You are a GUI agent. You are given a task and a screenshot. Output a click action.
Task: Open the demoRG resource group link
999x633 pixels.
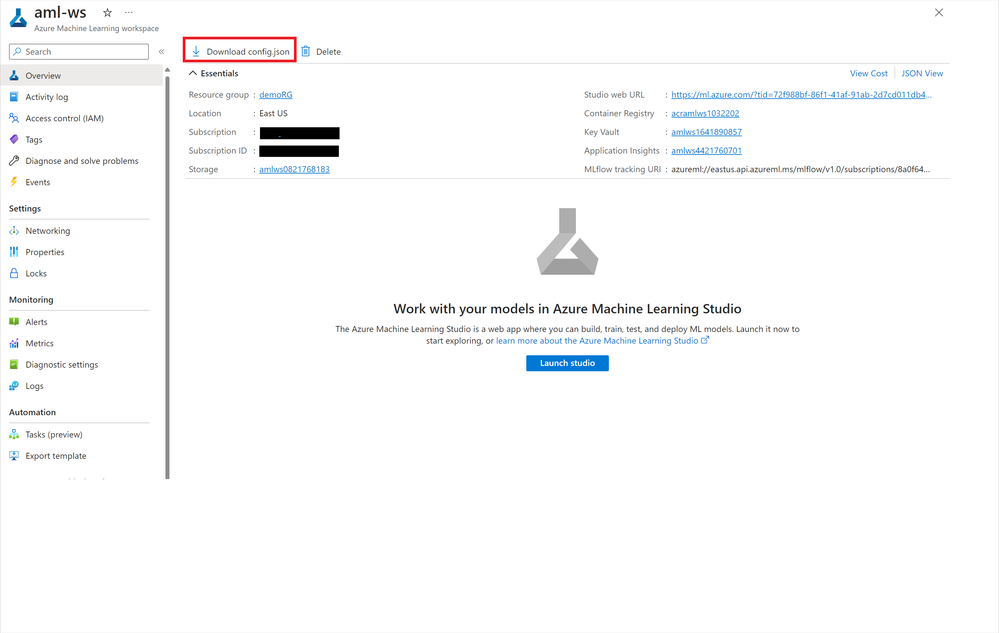[276, 95]
